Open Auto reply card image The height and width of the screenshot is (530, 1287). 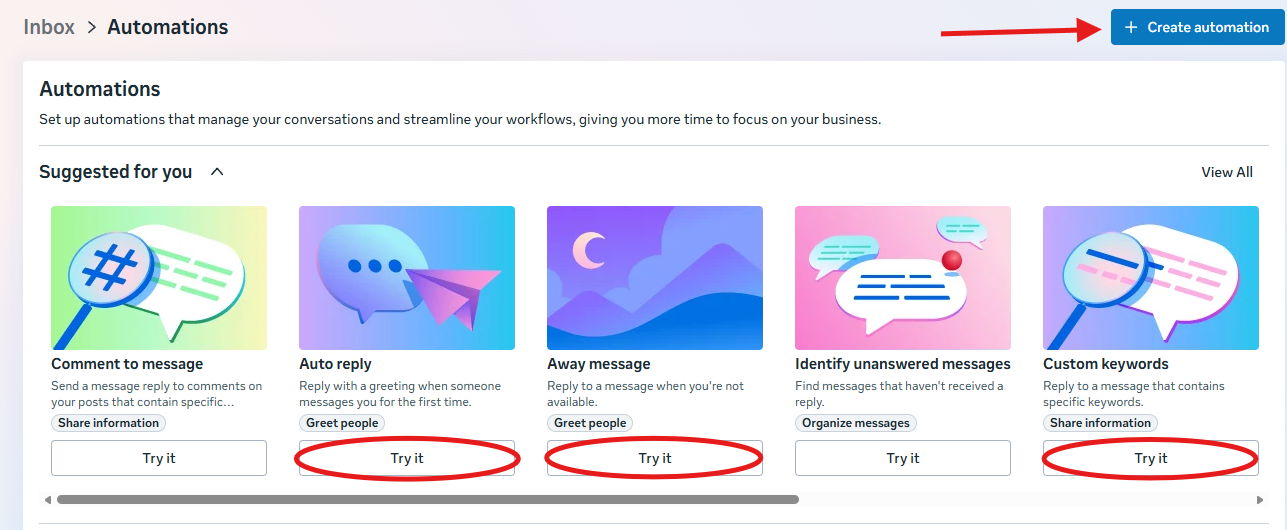pos(407,278)
